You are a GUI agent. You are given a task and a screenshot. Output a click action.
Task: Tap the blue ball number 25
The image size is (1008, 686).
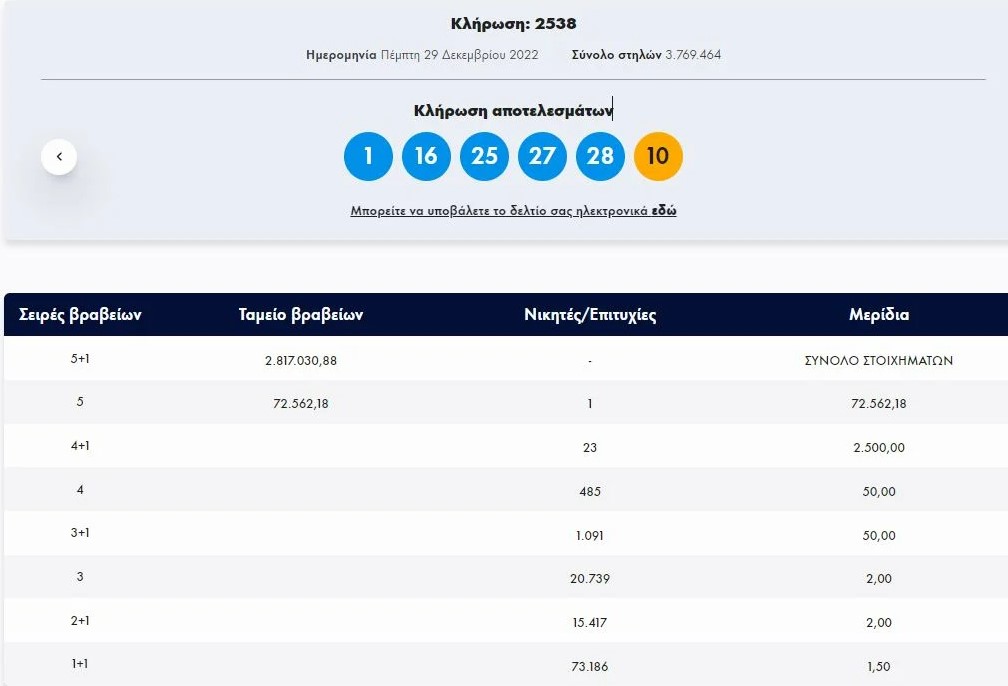point(484,157)
